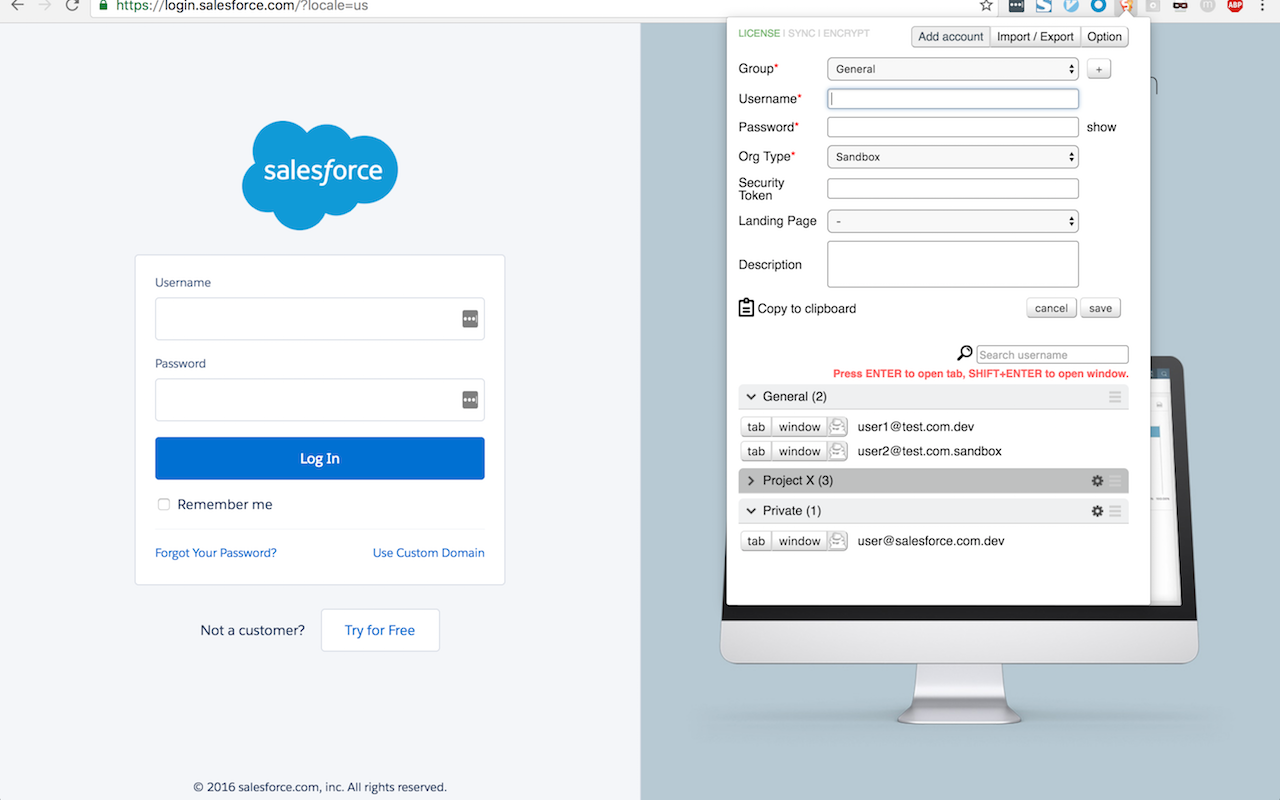Open the Project X group settings gear
1280x800 pixels.
(1096, 480)
